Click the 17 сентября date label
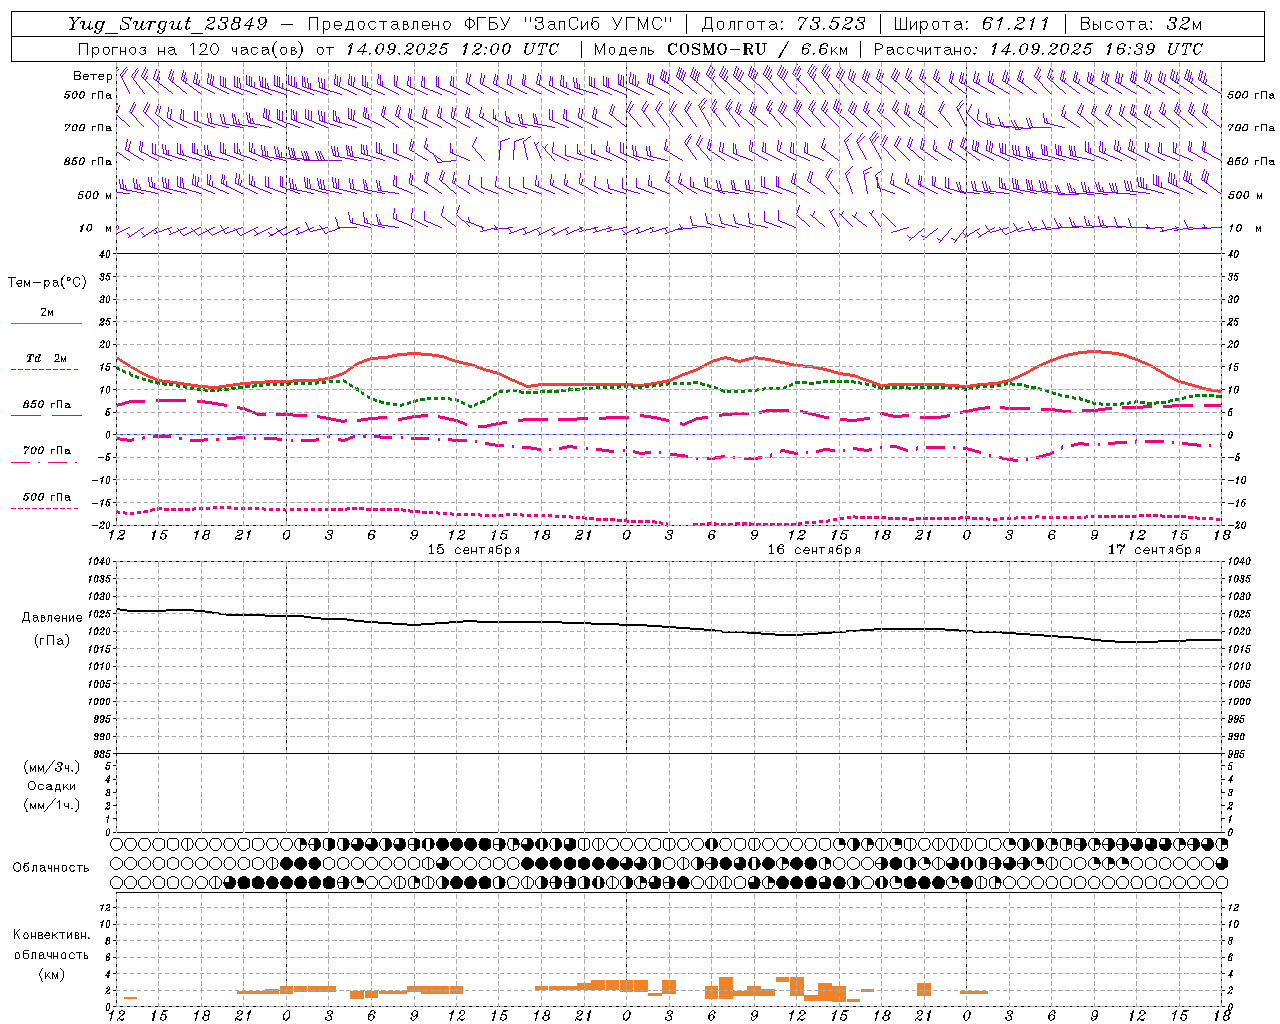Viewport: 1280px width, 1024px height. (1154, 550)
